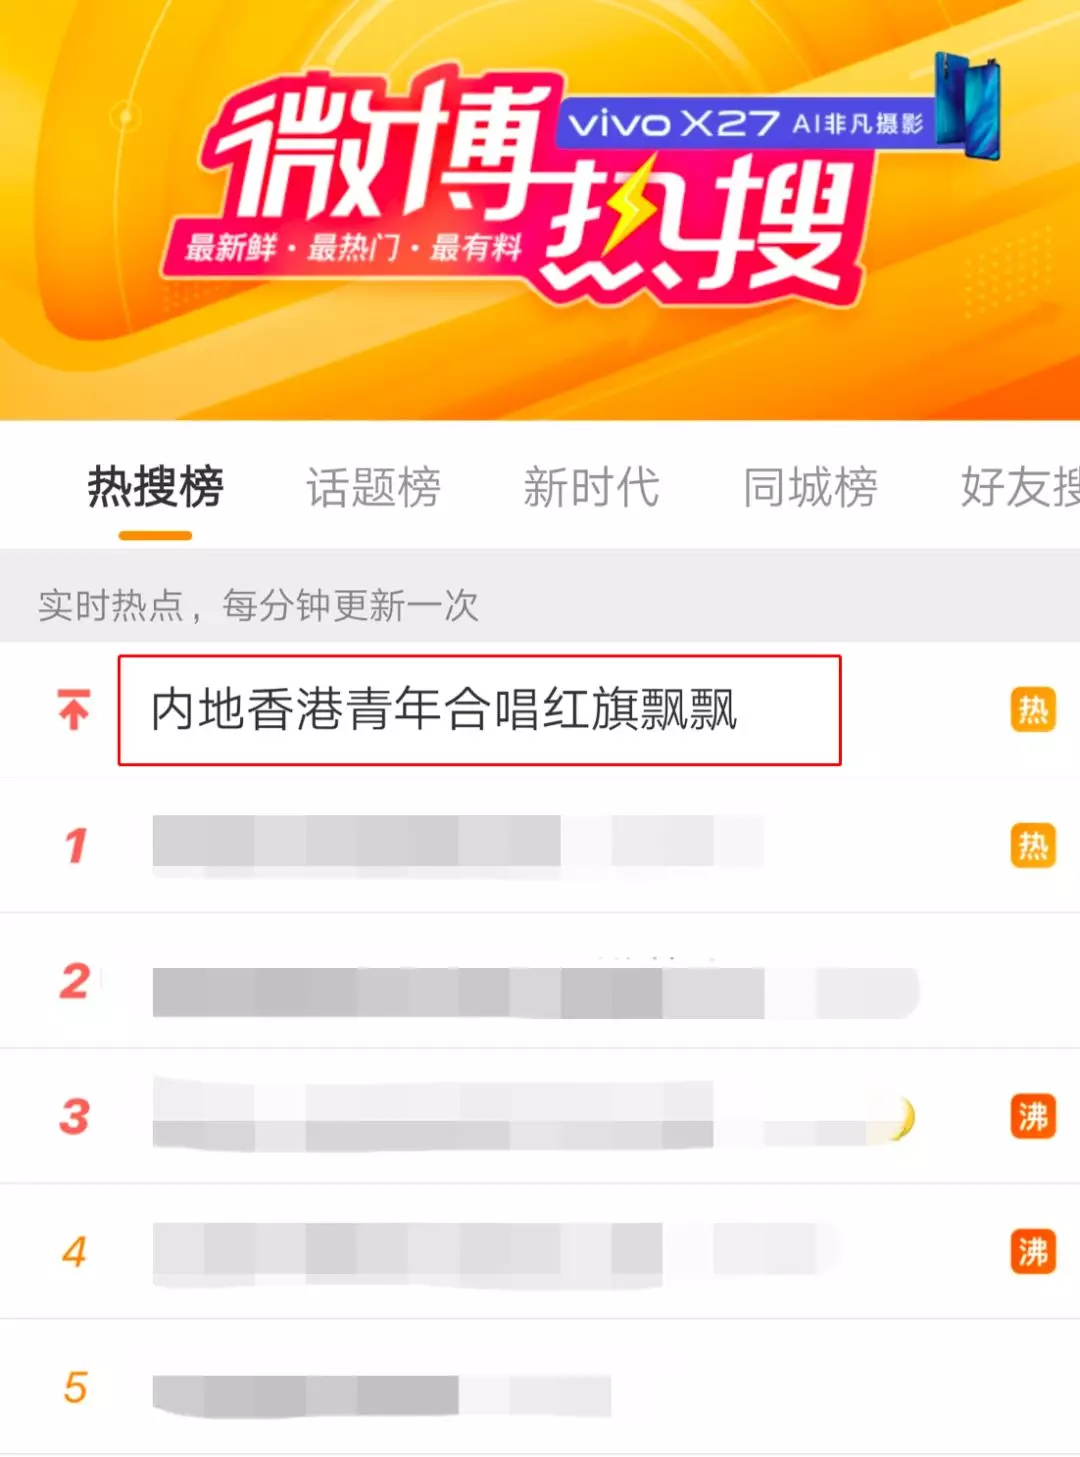The image size is (1080, 1457).
Task: Open the rank 4 hot search entry
Action: (540, 1252)
